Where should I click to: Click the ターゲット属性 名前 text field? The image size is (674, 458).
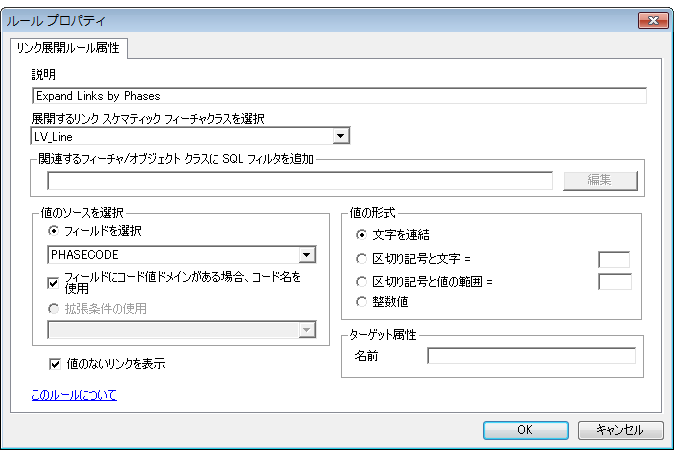[x=530, y=356]
